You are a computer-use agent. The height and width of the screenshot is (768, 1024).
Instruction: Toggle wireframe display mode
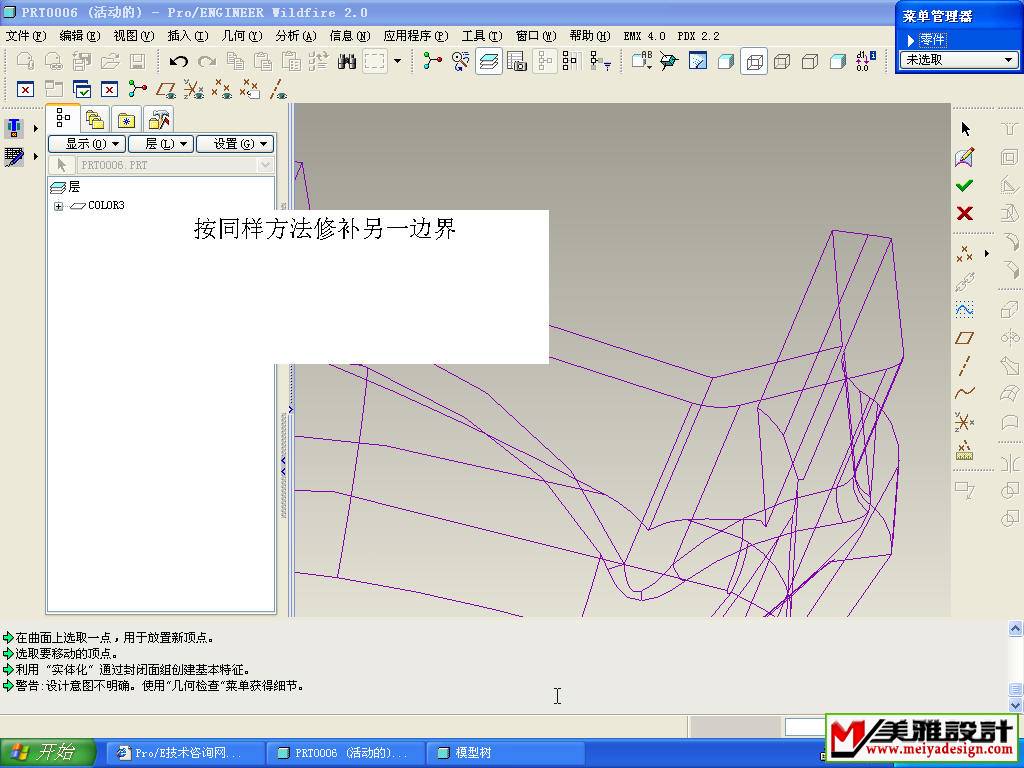[x=755, y=61]
